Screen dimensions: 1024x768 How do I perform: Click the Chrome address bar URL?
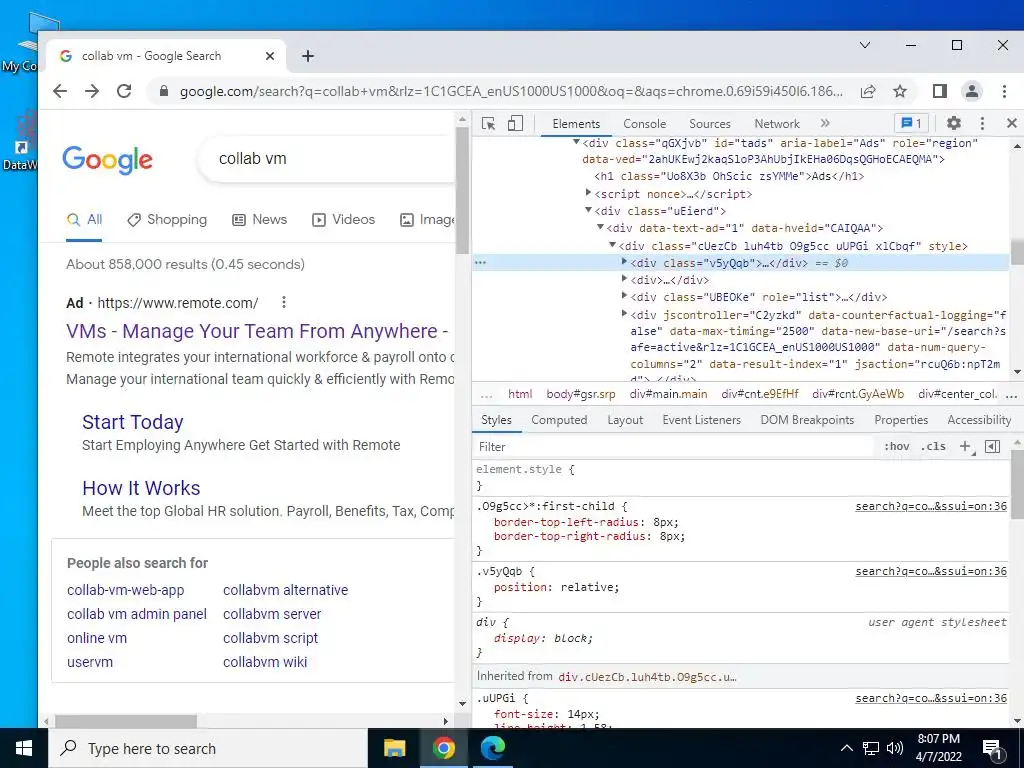coord(511,91)
